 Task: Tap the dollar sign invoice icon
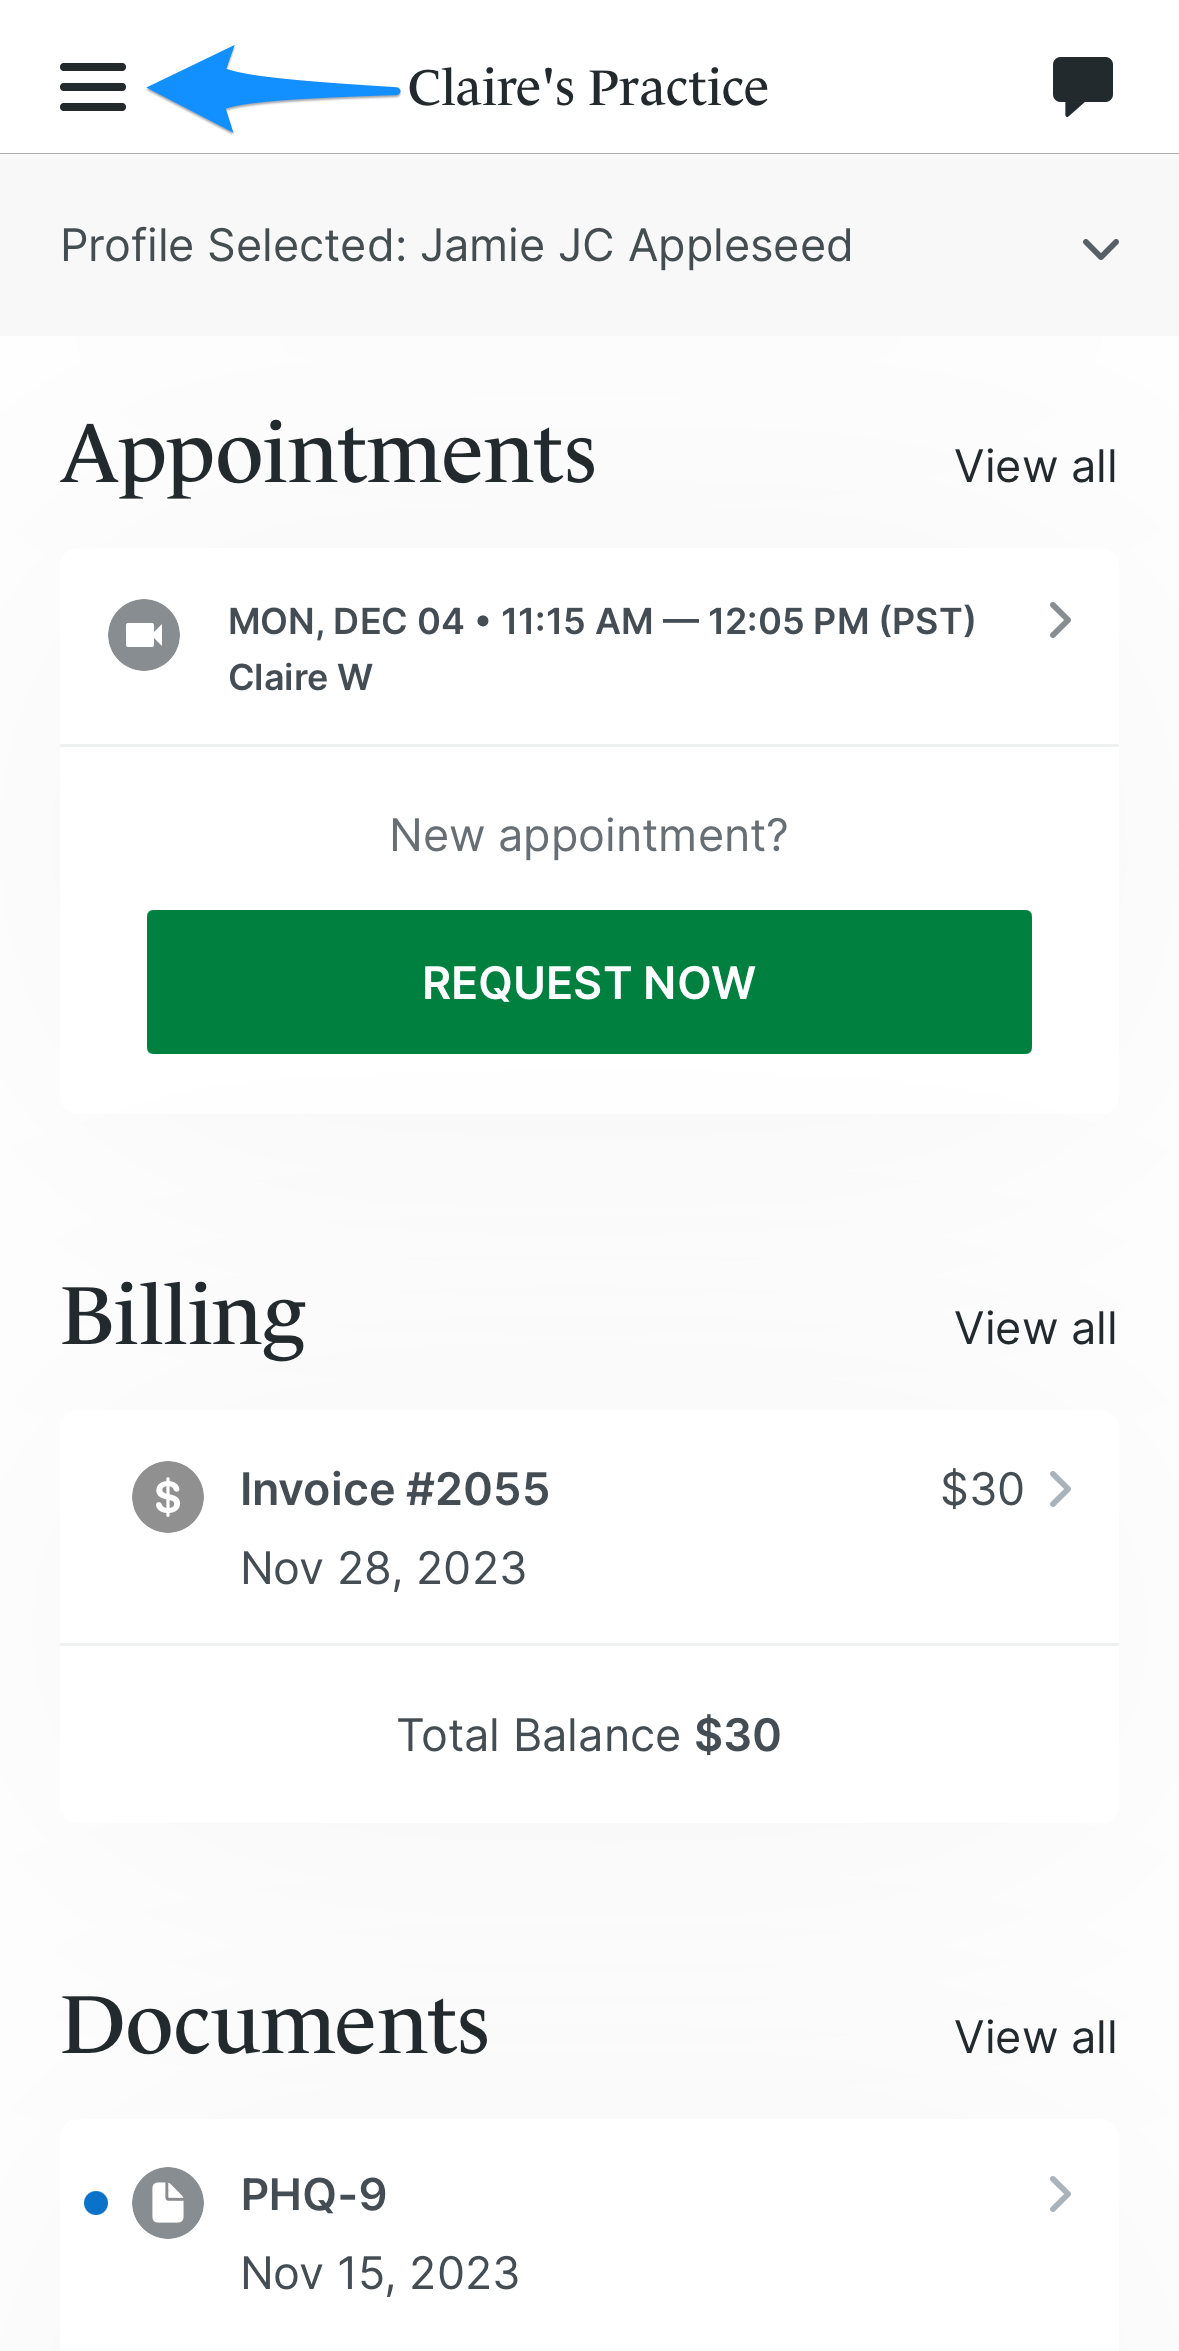tap(168, 1497)
